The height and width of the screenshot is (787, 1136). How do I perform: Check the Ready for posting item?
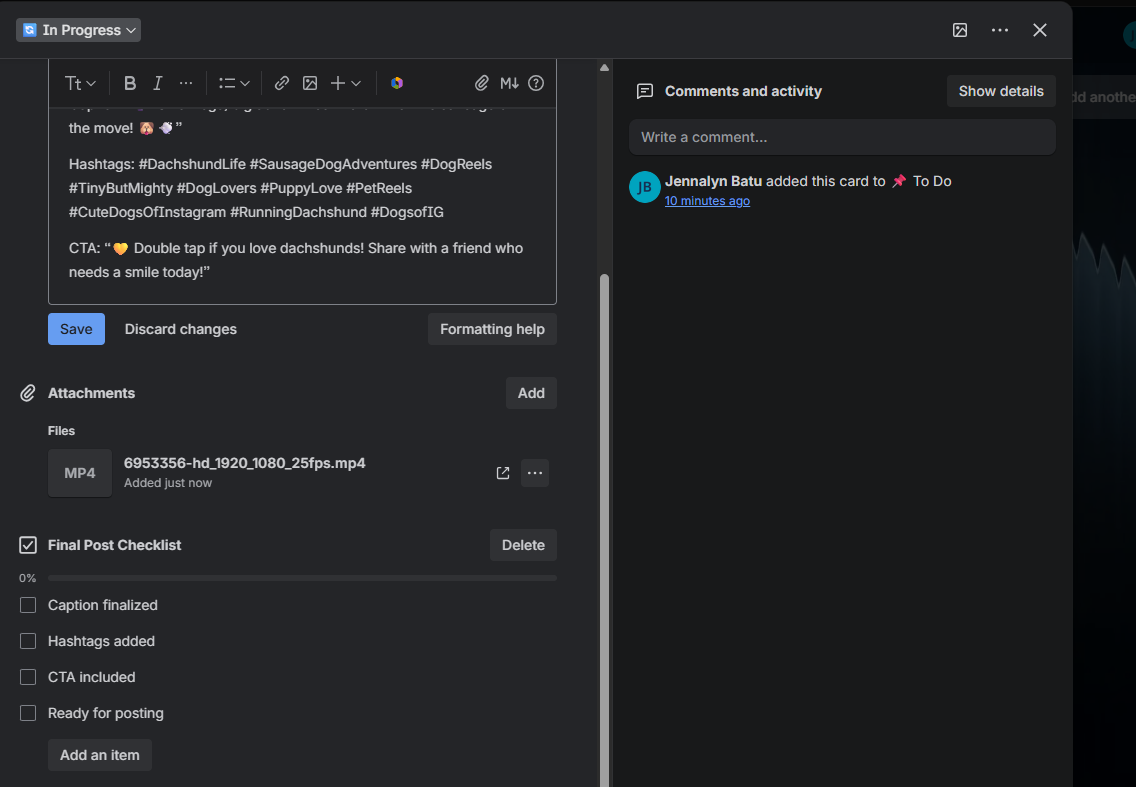[x=28, y=713]
